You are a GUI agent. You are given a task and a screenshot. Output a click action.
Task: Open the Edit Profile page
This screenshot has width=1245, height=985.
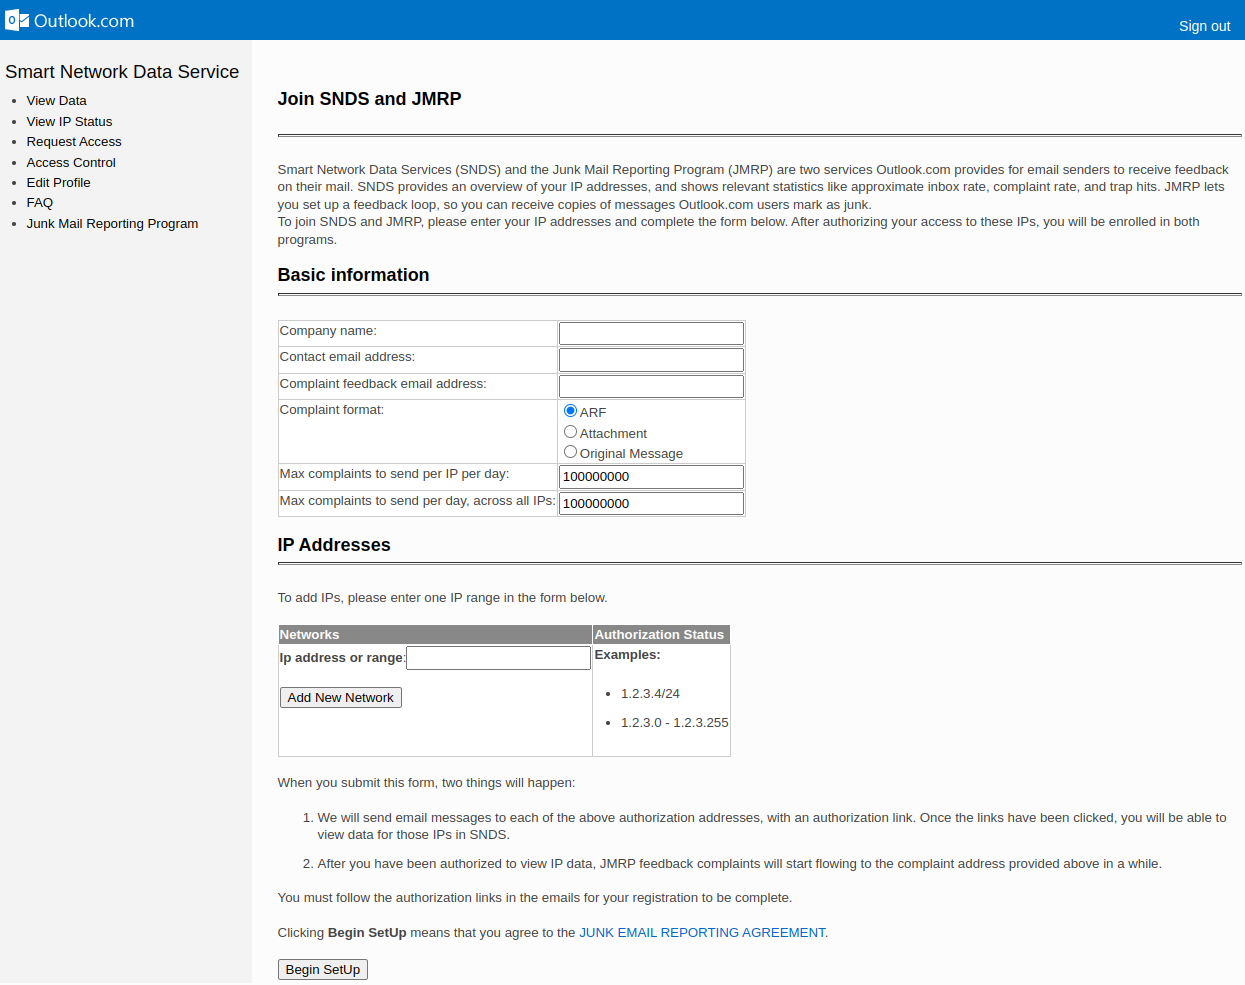coord(58,183)
